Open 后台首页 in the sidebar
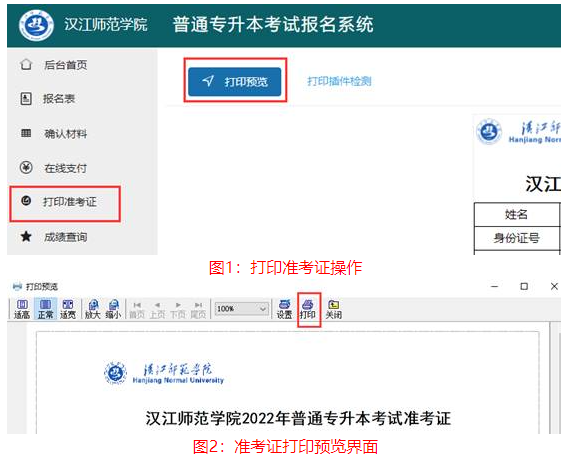Viewport: 574px width, 463px height. pyautogui.click(x=66, y=65)
